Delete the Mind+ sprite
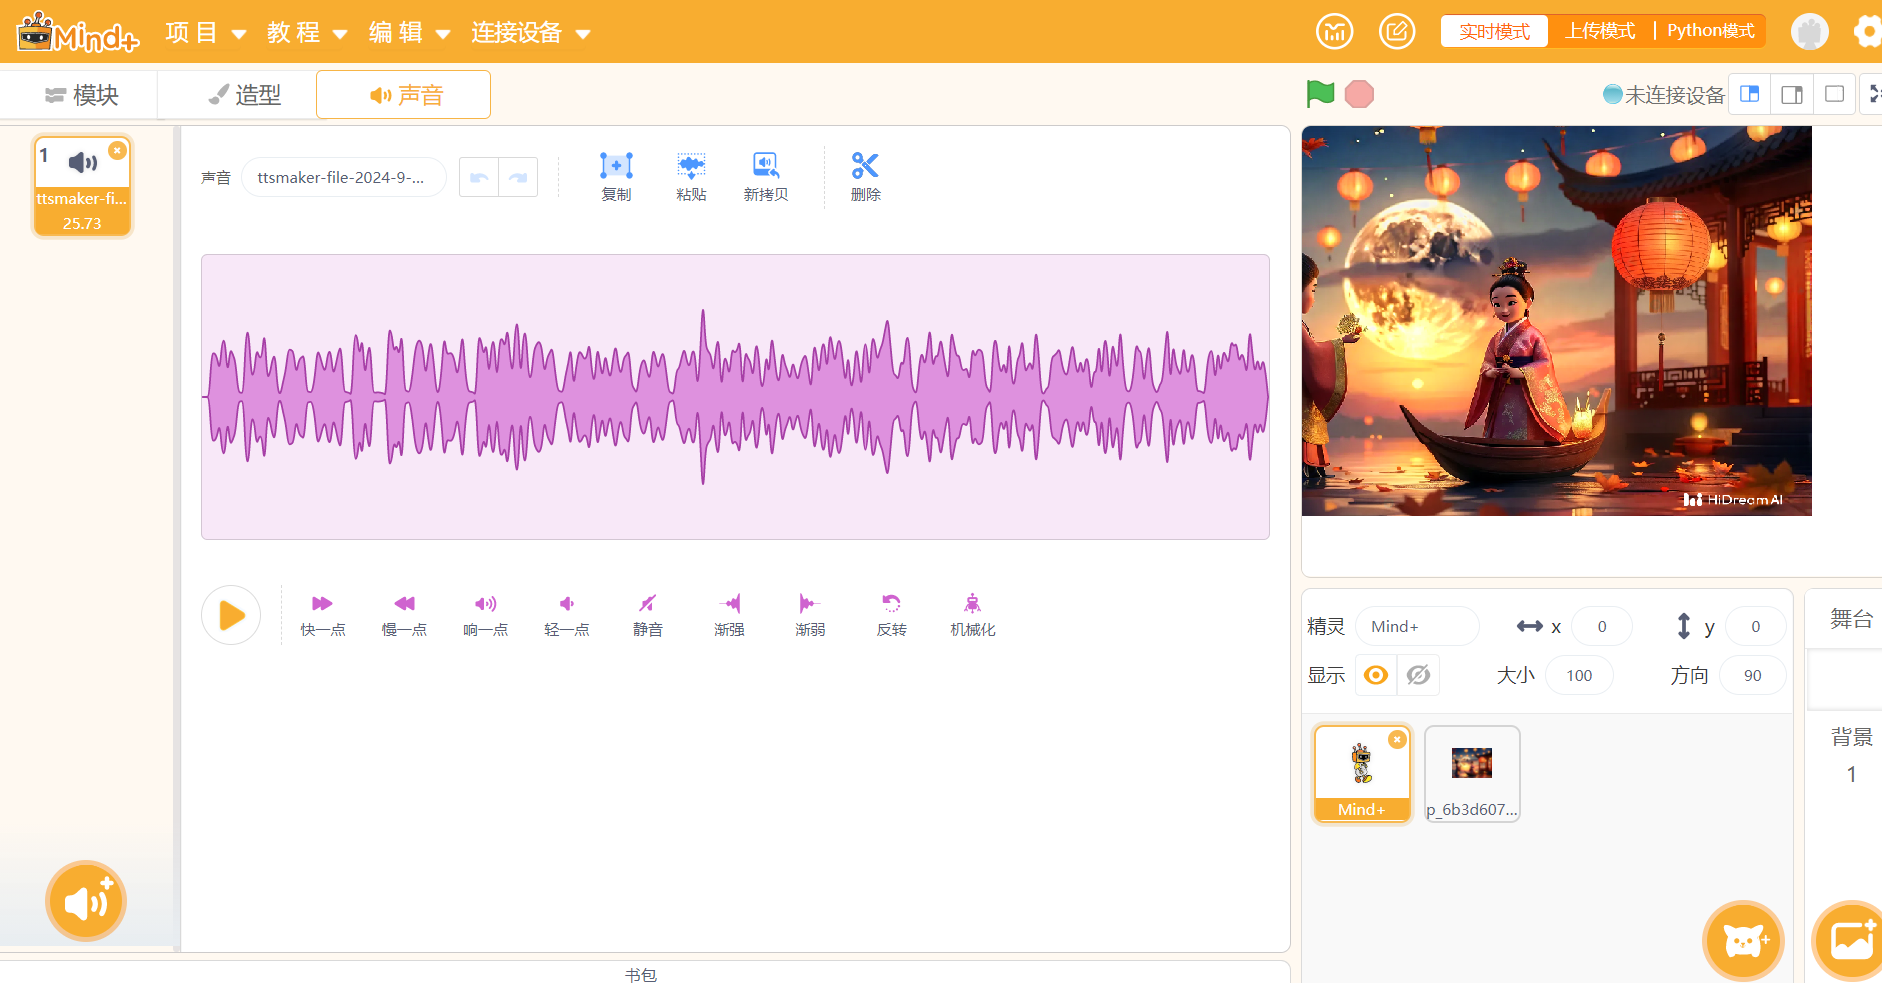 pos(1397,740)
